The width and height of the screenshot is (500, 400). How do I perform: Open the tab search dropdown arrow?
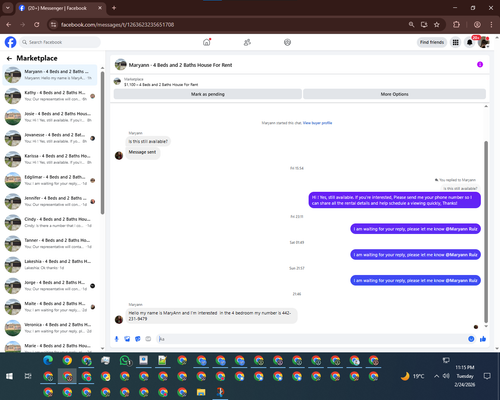coord(7,8)
